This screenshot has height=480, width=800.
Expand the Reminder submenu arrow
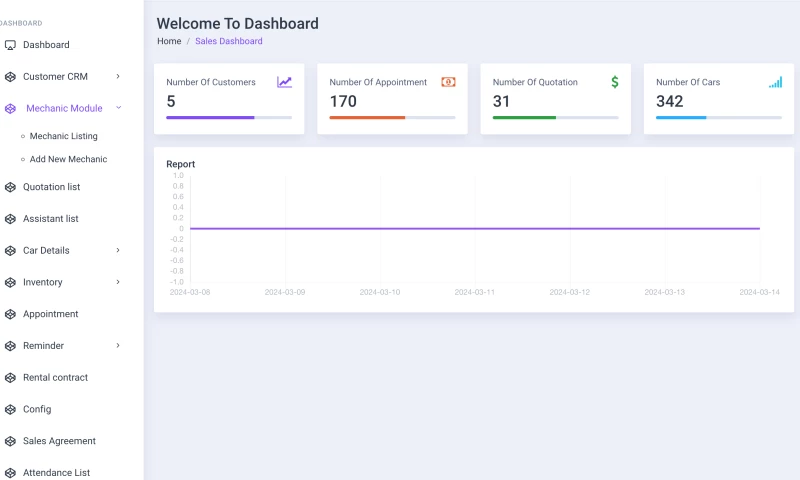118,346
